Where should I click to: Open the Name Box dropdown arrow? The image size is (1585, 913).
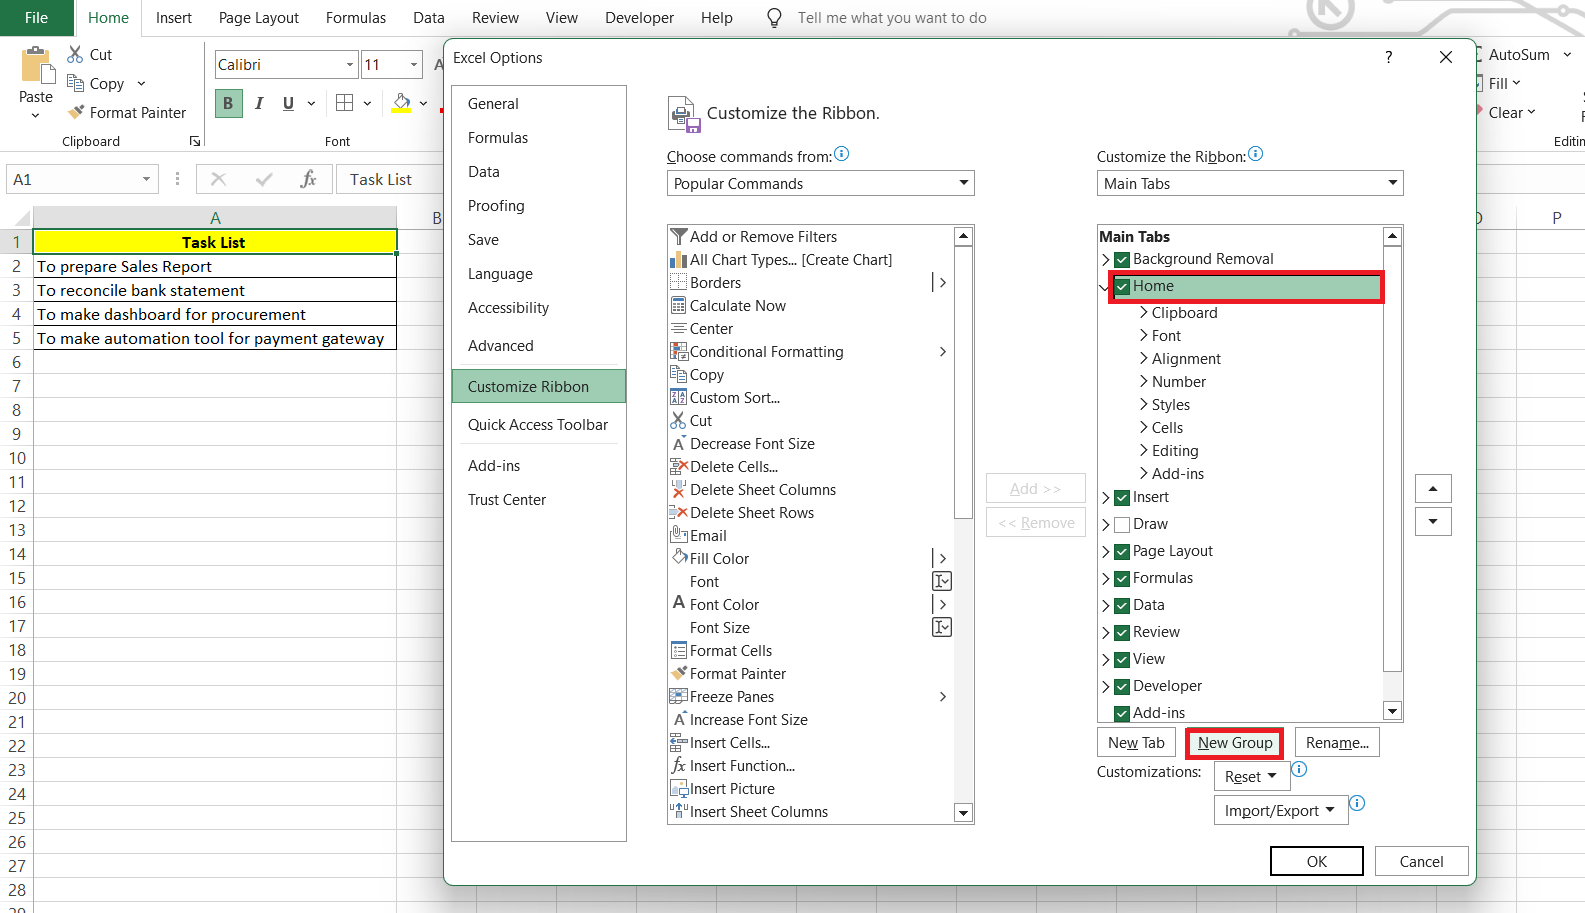146,180
